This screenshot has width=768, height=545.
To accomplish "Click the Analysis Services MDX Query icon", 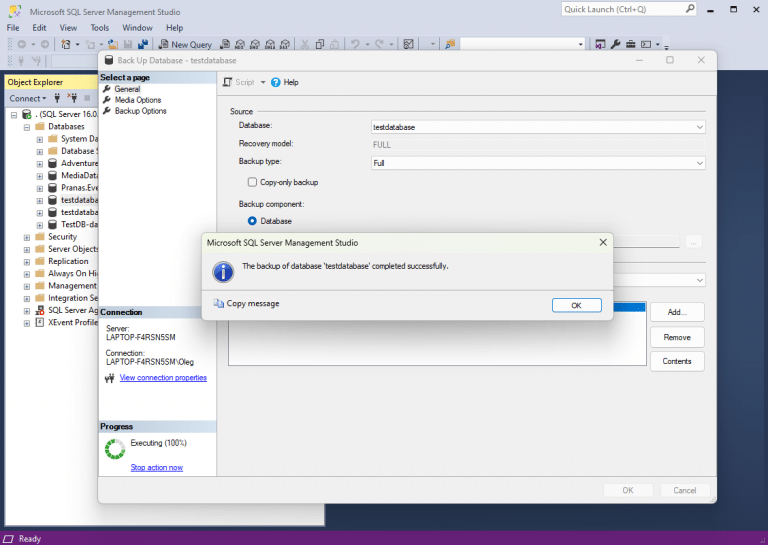I will [240, 45].
